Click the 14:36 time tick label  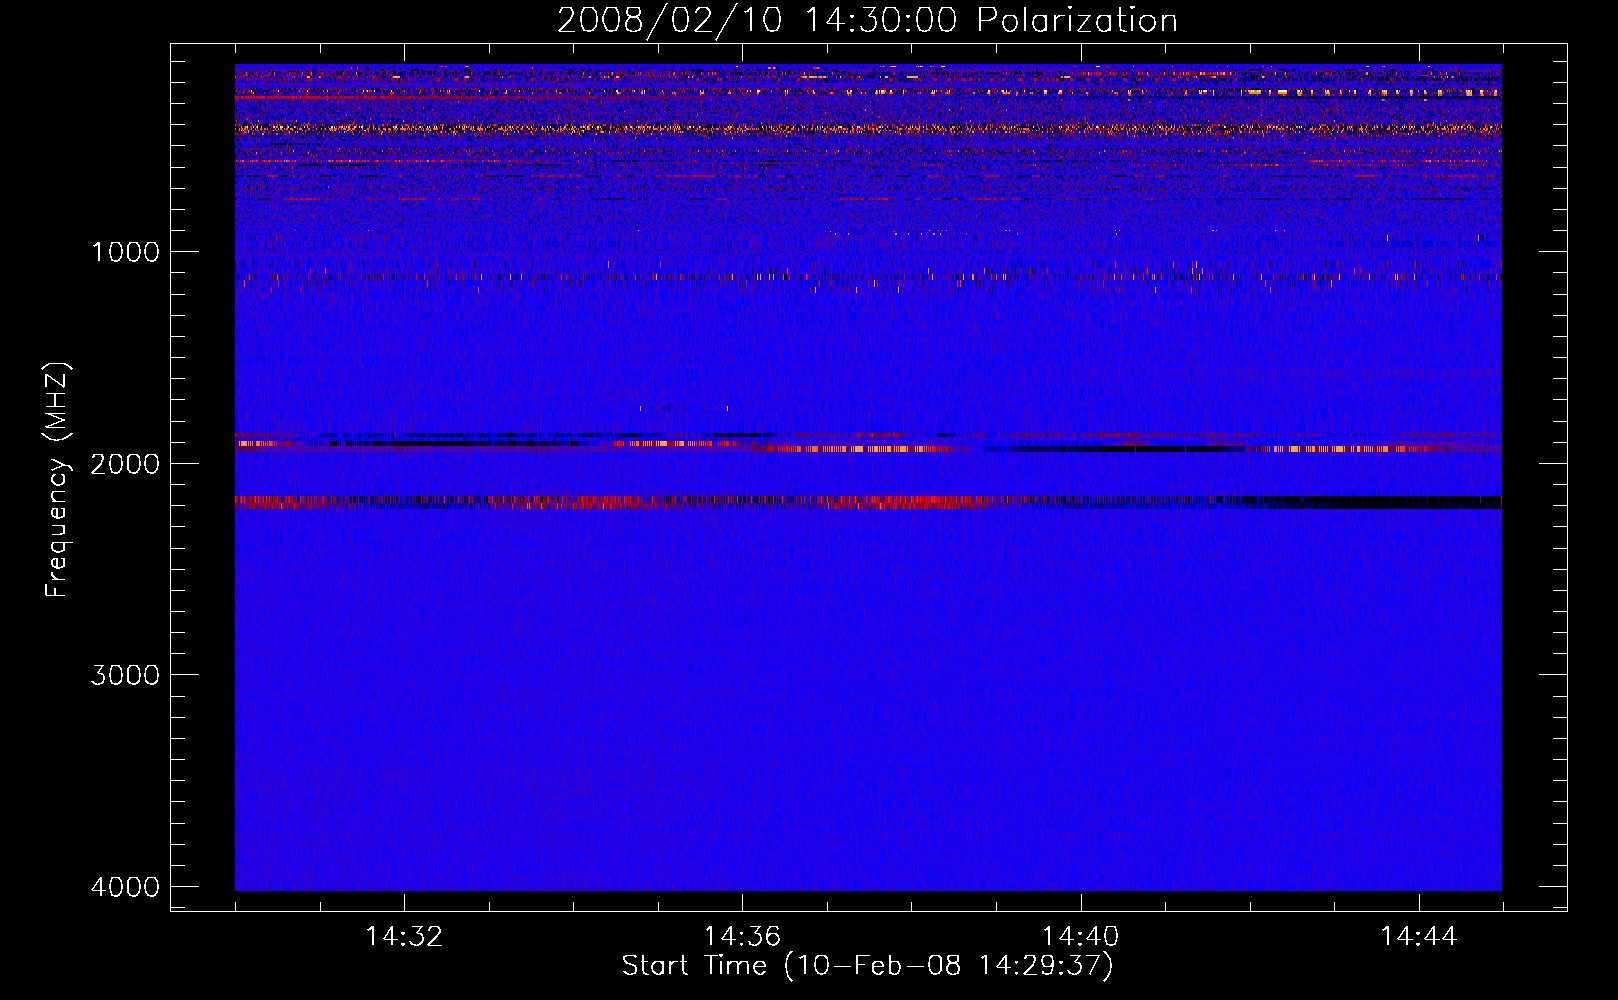point(742,937)
